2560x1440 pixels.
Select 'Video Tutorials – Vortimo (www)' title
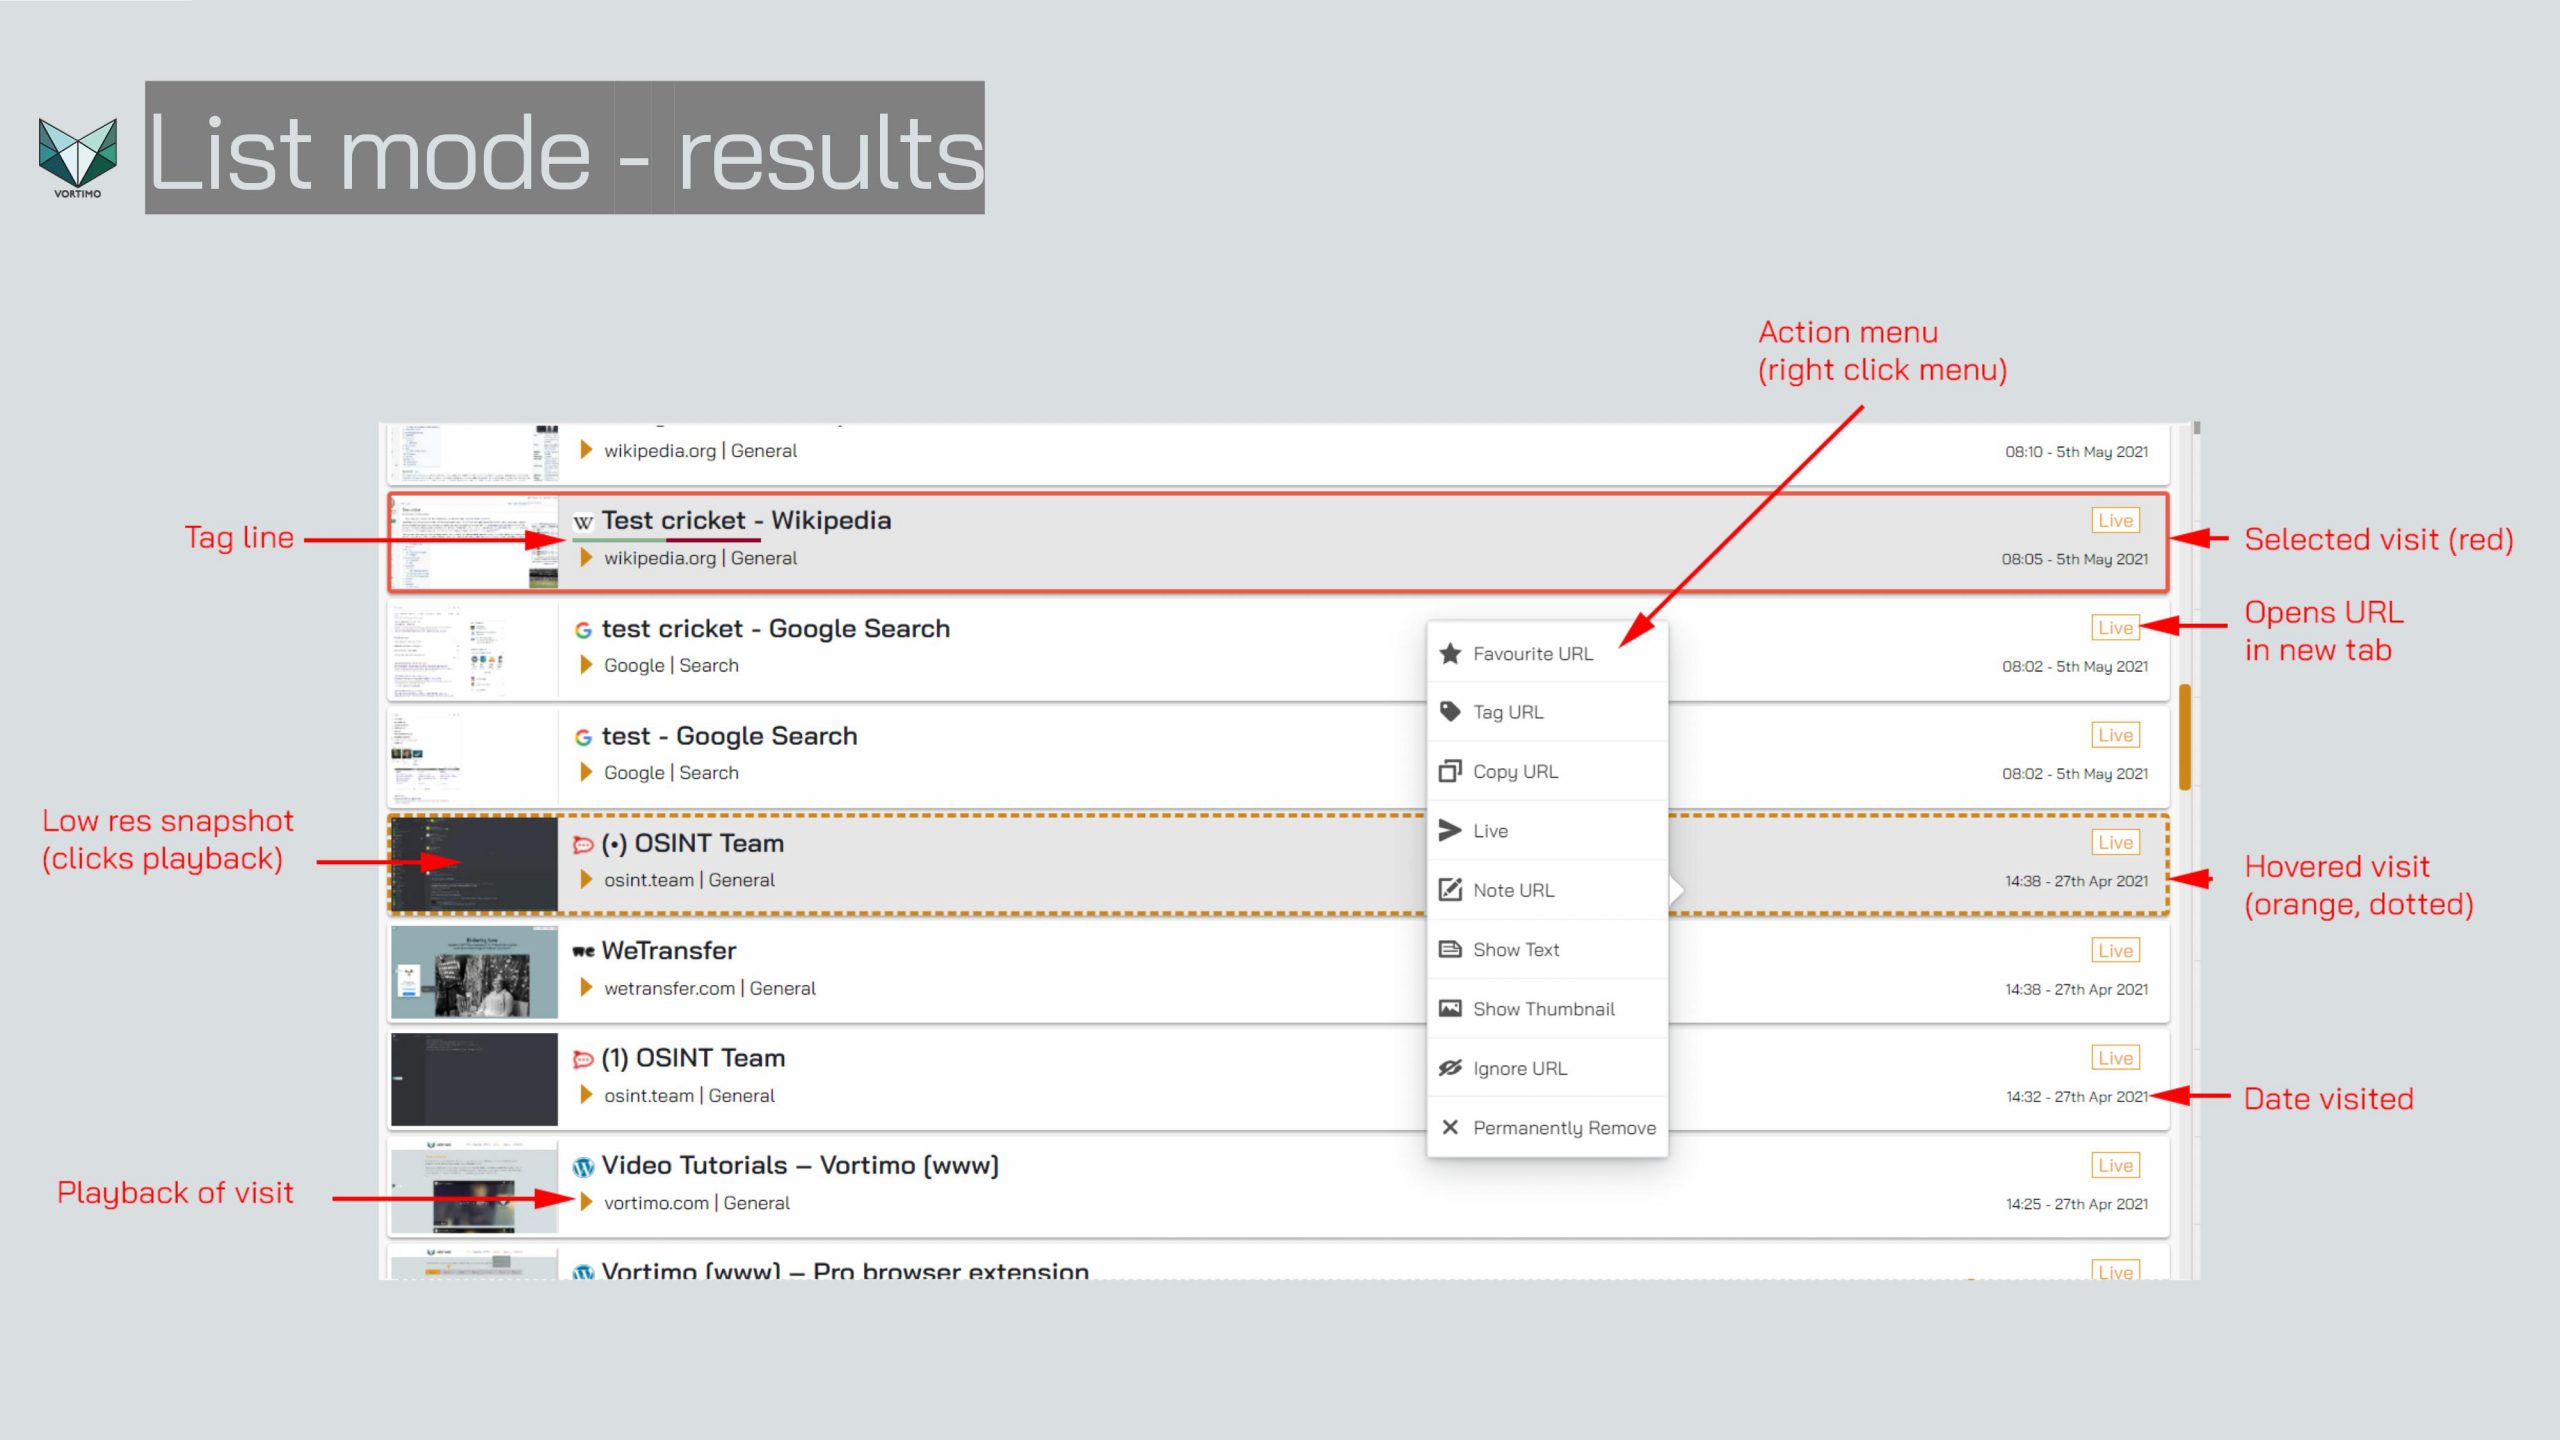tap(800, 1165)
